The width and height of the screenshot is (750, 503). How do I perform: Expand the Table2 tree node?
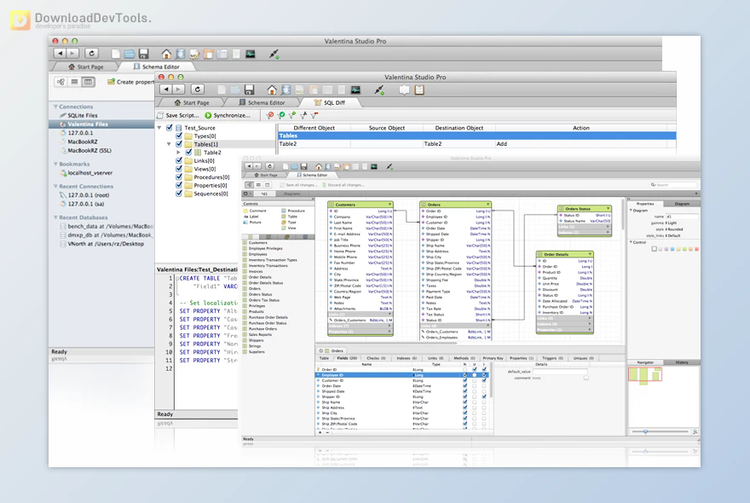(x=178, y=152)
